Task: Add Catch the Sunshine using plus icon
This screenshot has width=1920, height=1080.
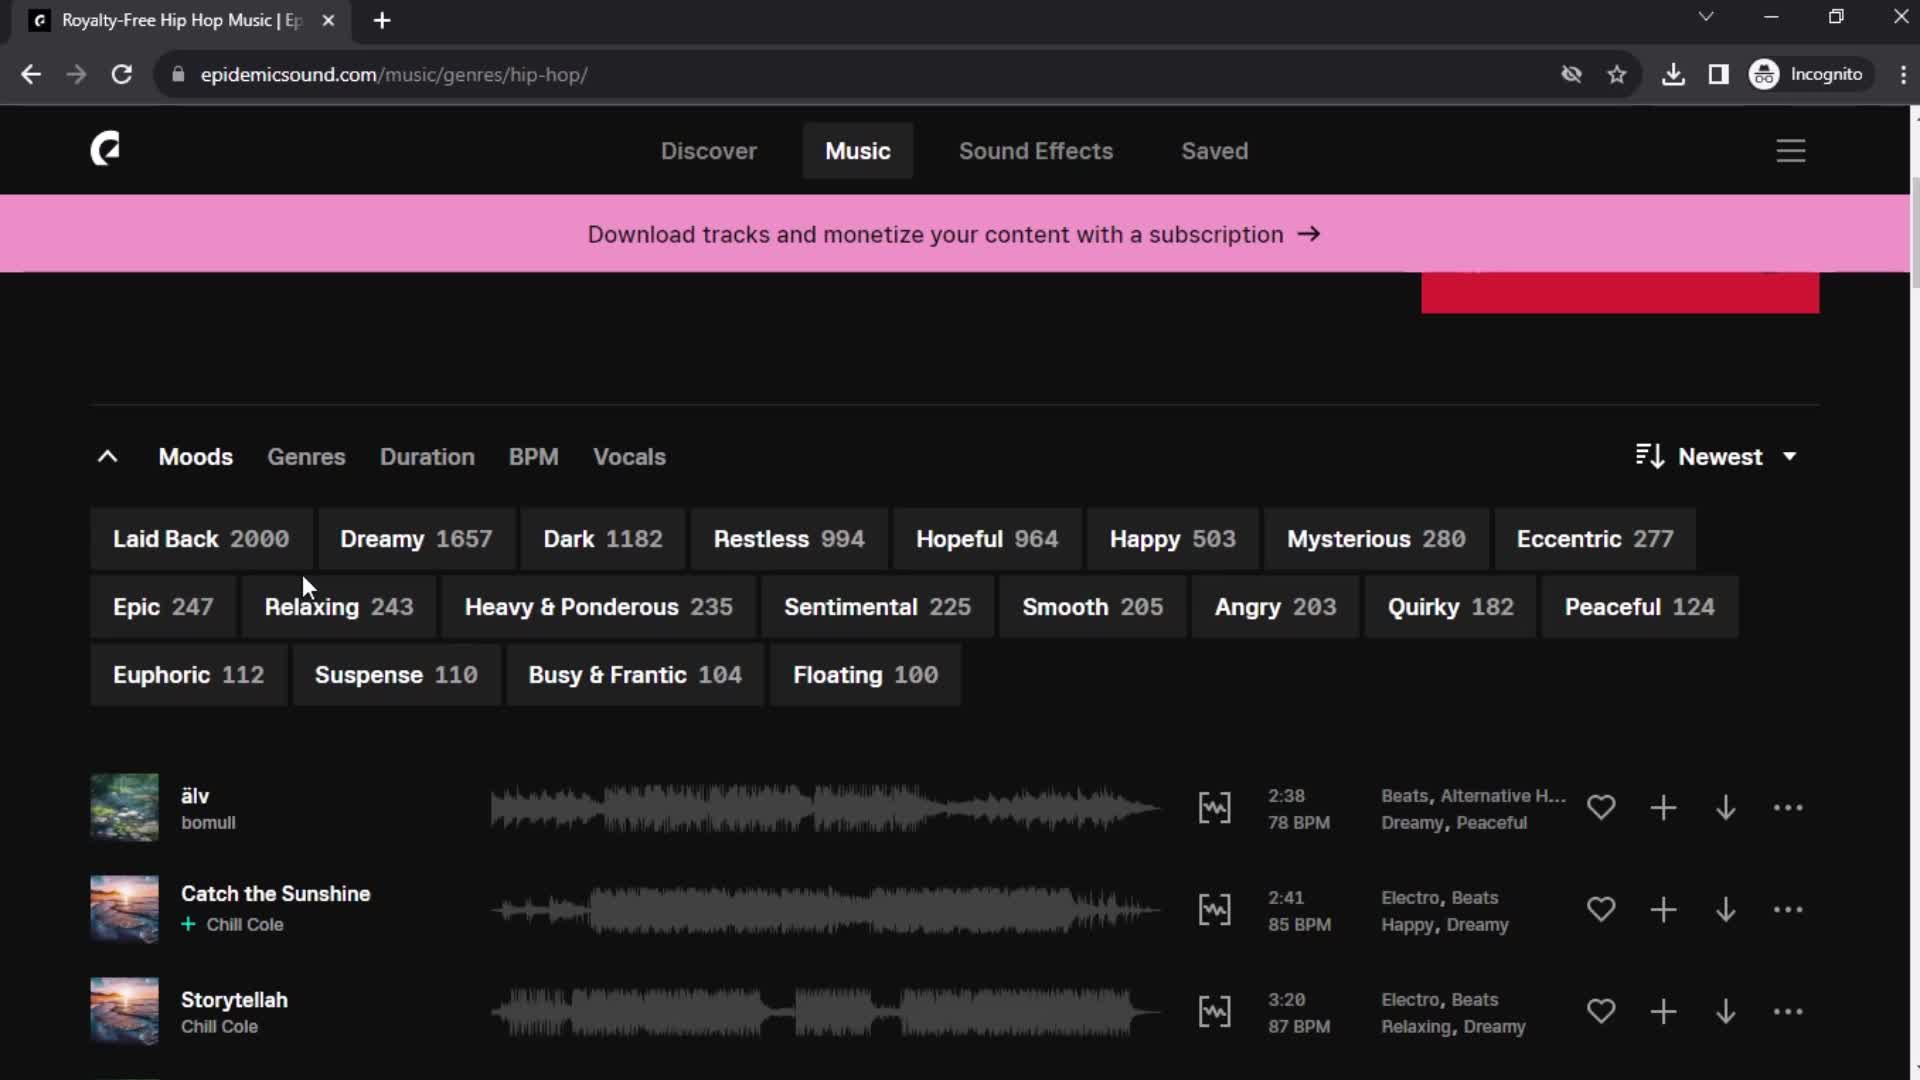Action: tap(1663, 909)
